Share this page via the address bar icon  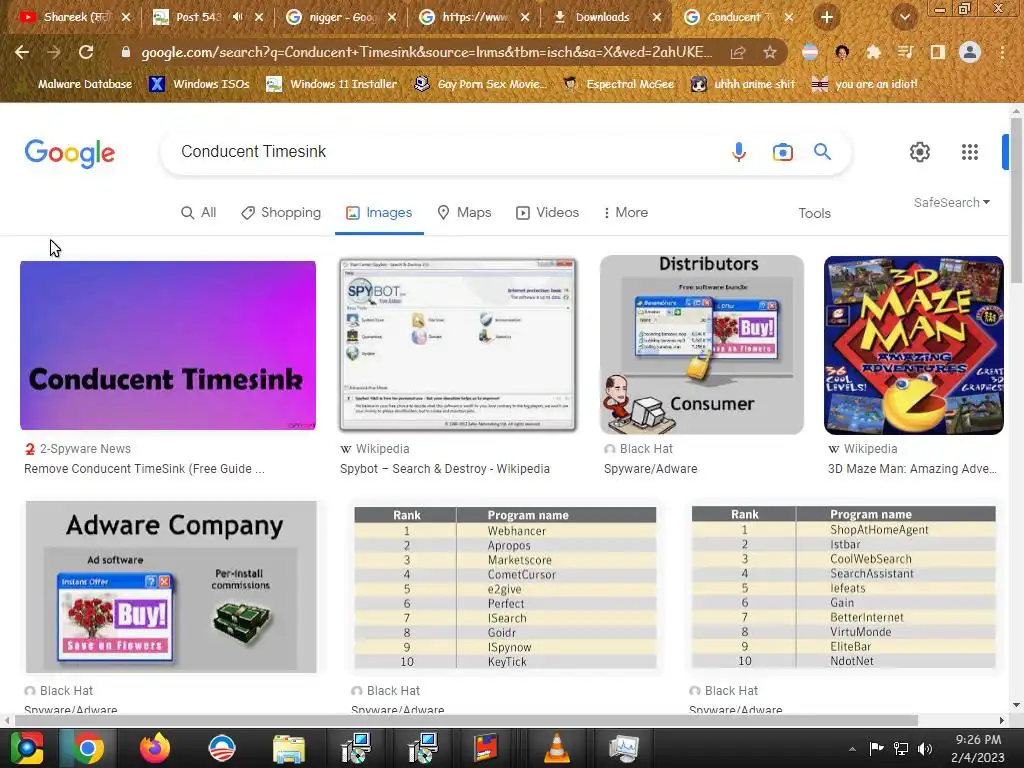coord(738,52)
